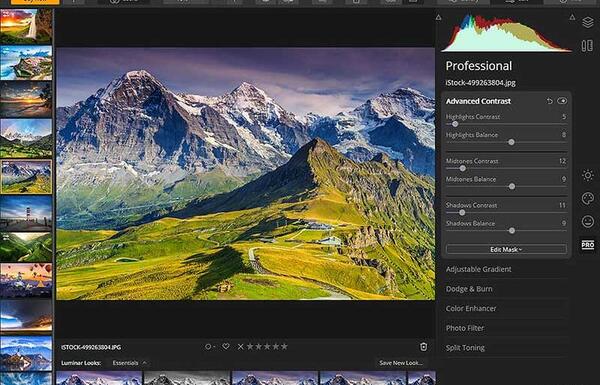Viewport: 600px width, 385px height.
Task: Adjust the Midtones Balance slider handle
Action: point(512,186)
